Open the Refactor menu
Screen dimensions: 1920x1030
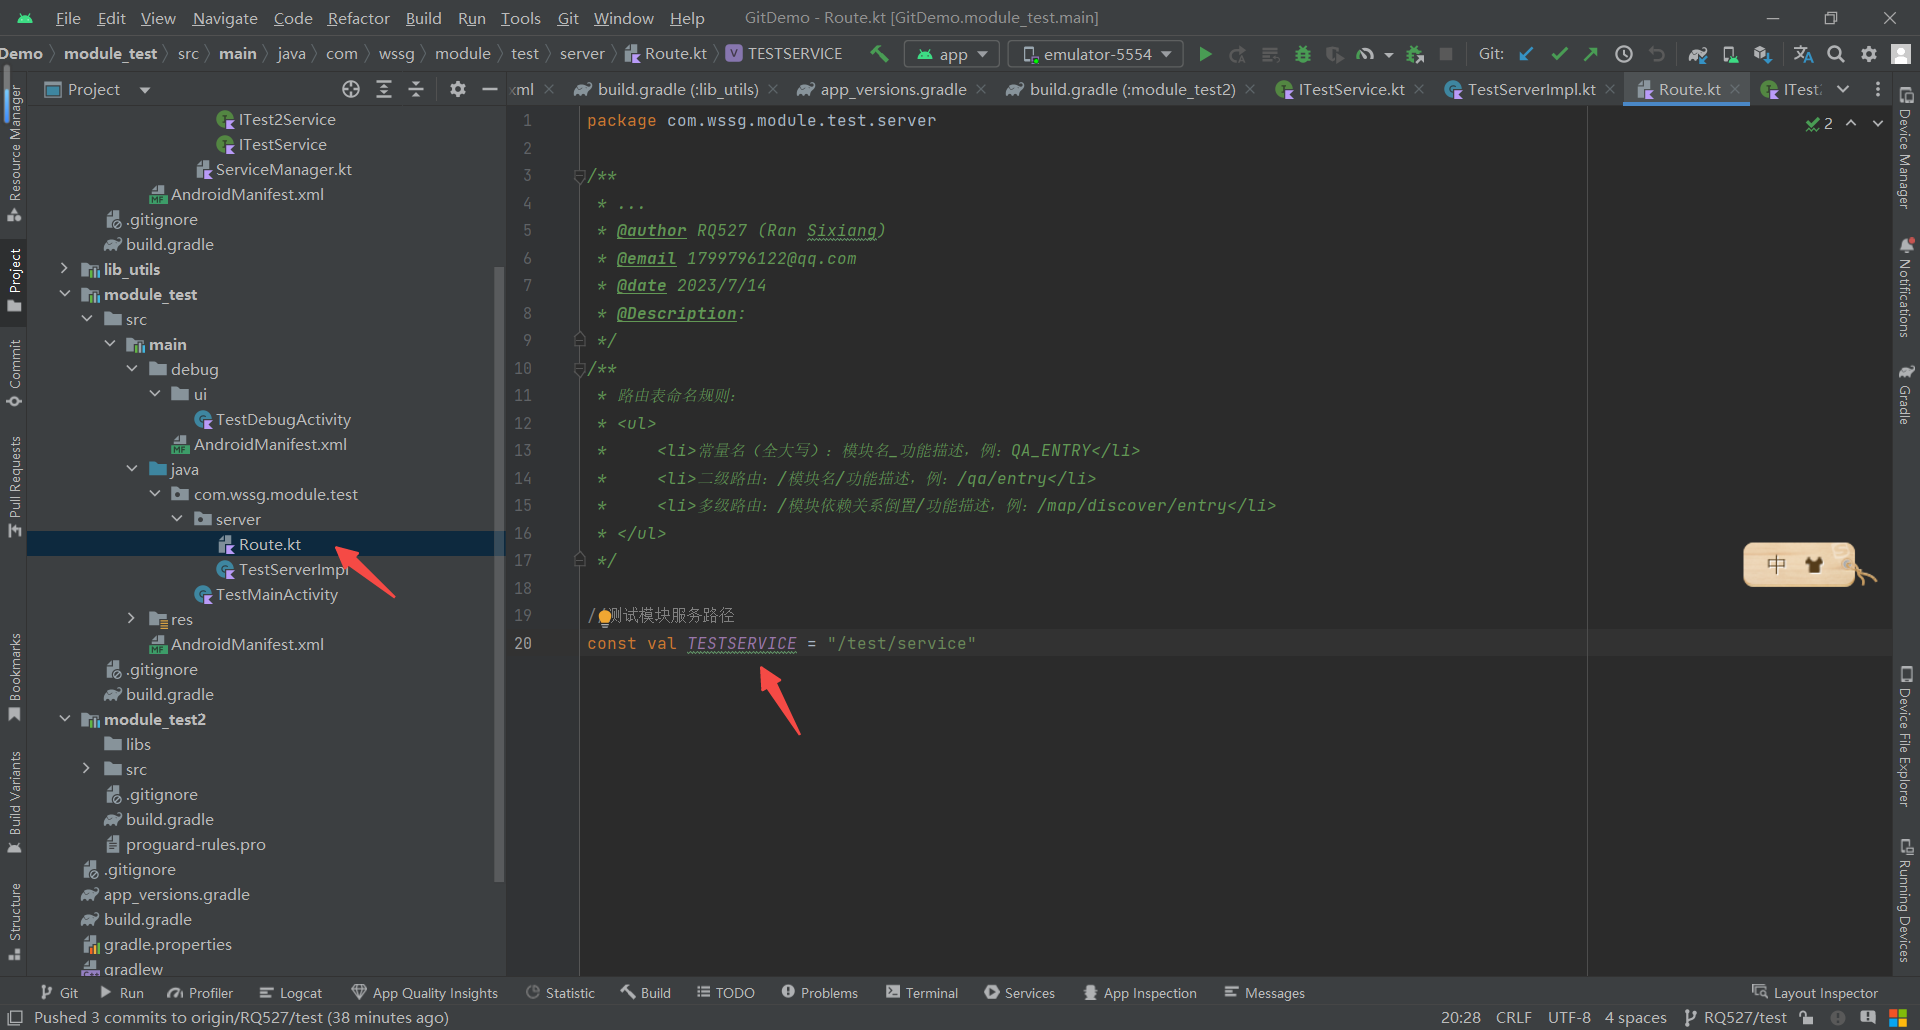pyautogui.click(x=358, y=18)
